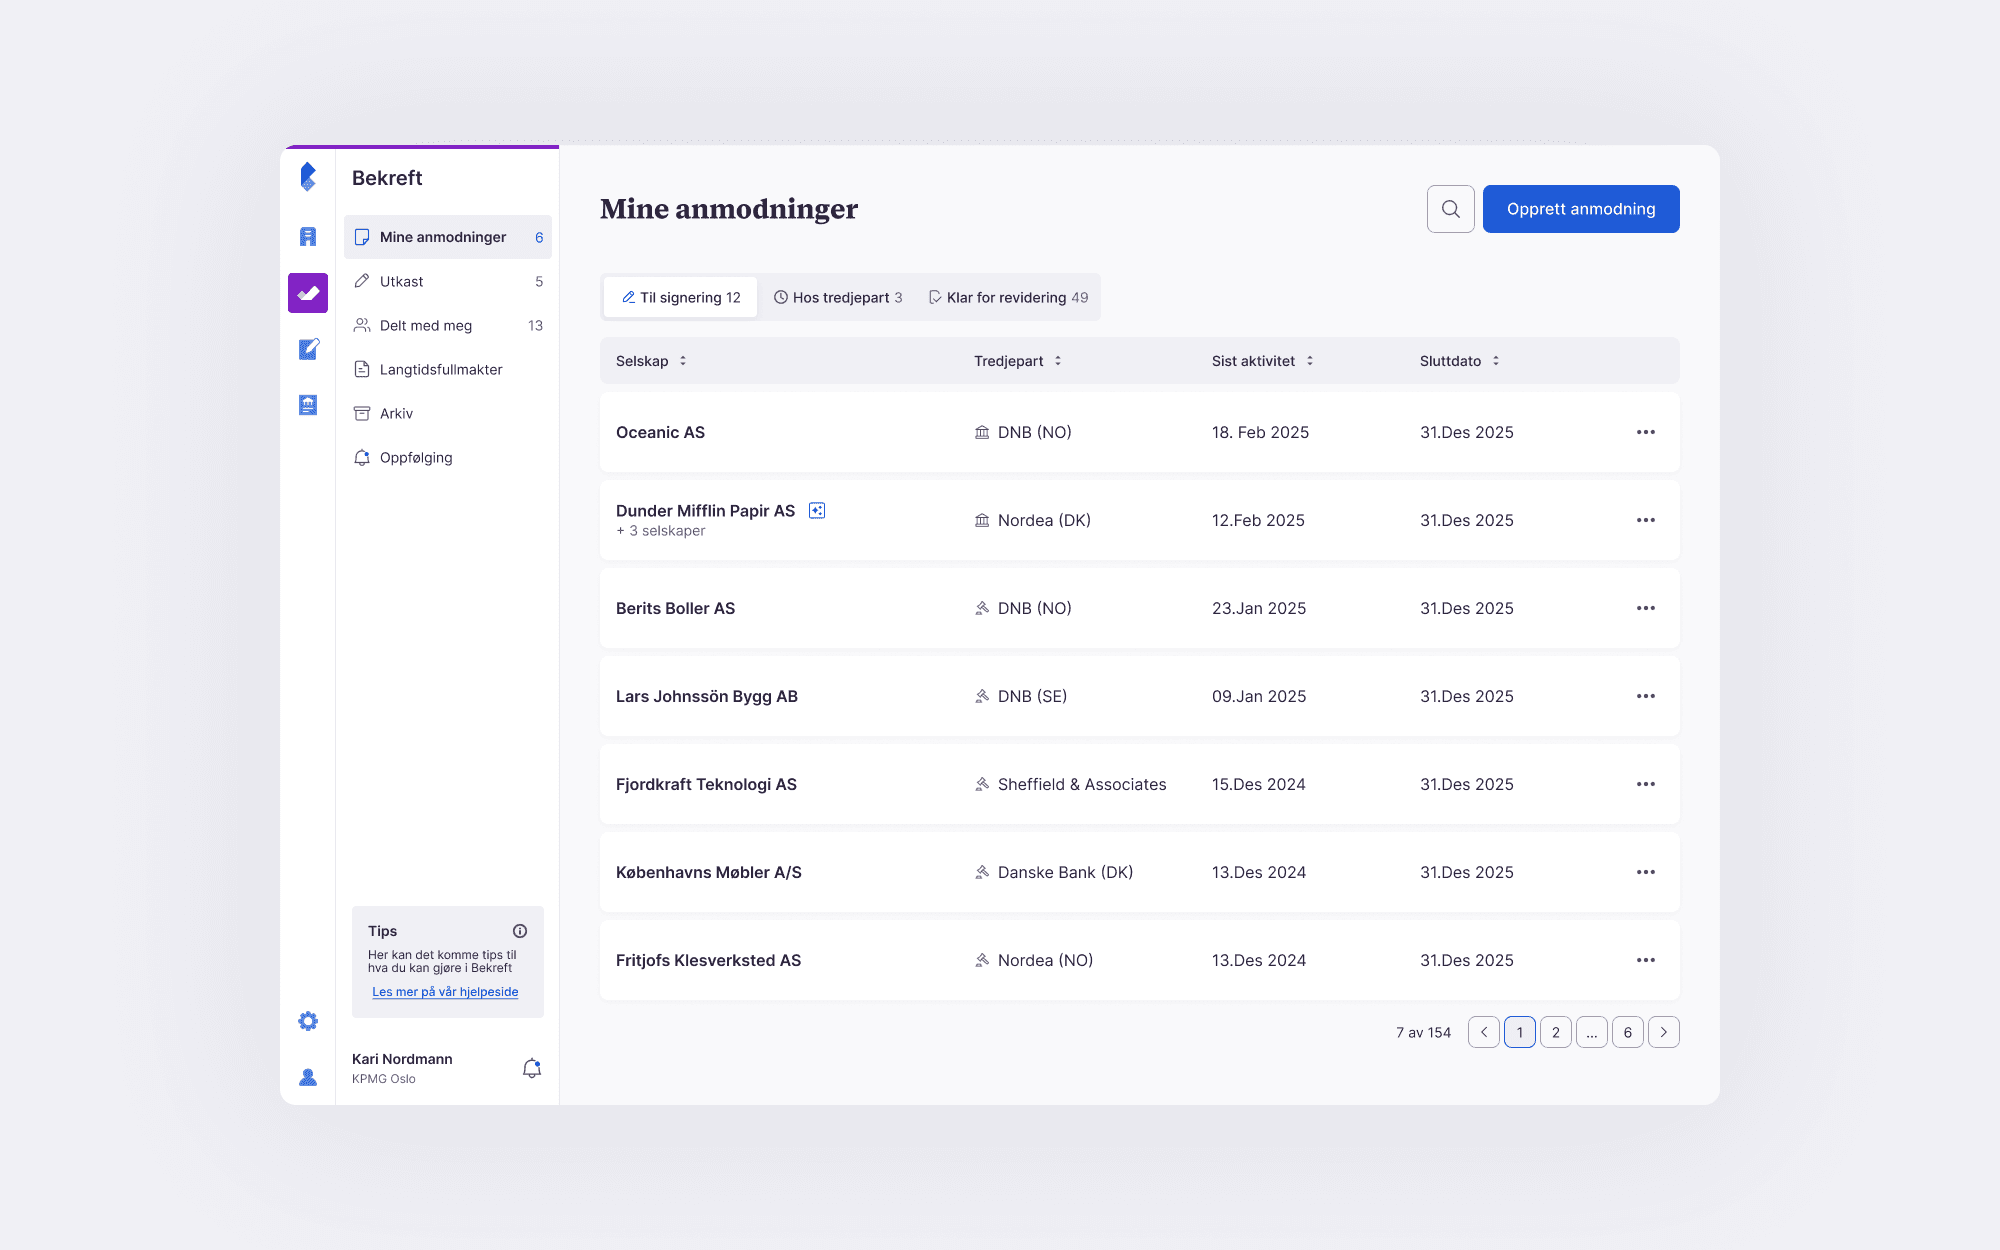Click the group icon beside Dunder Mifflin Papir AS
The image size is (2000, 1250).
(x=817, y=511)
